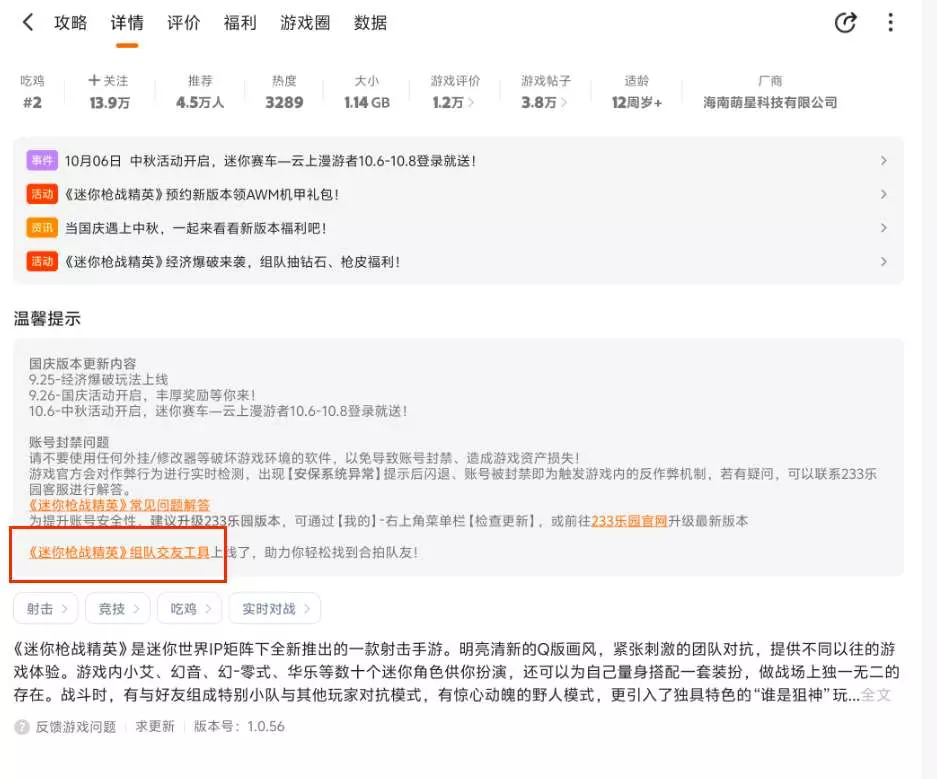Viewport: 937px width, 779px height.
Task: Switch to the 攻略 tab
Action: (x=71, y=23)
